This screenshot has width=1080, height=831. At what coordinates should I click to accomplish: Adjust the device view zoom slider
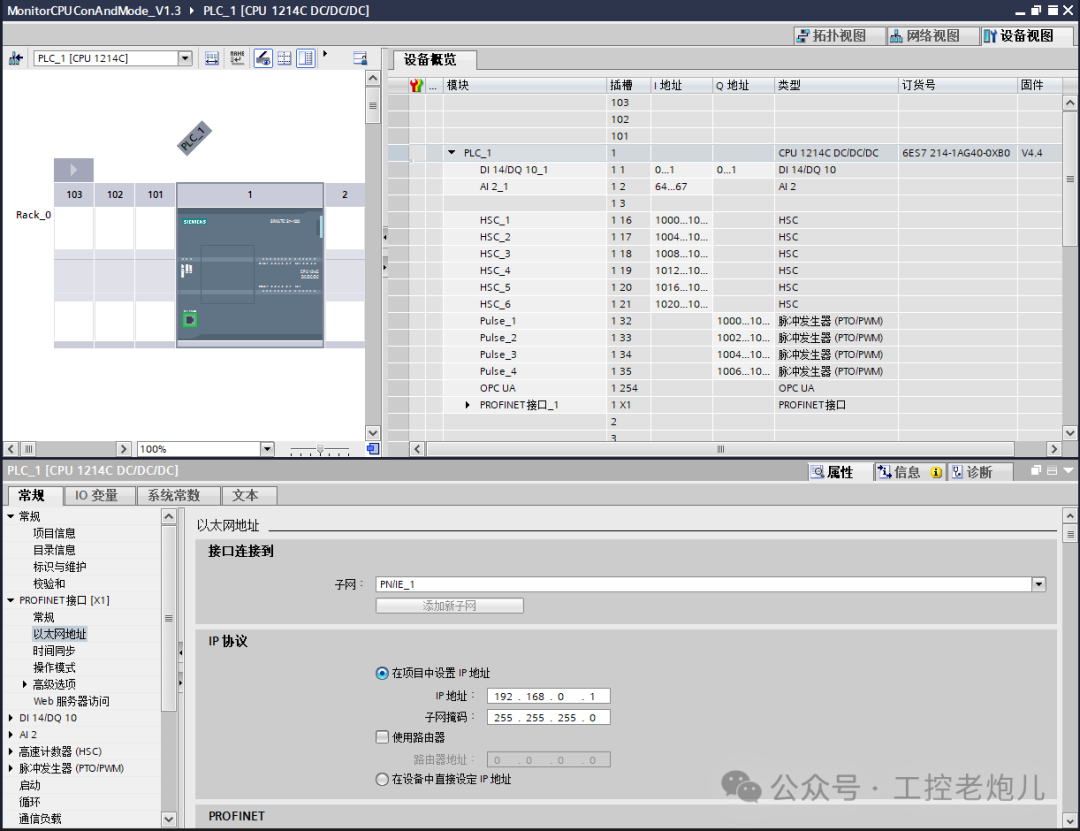[320, 450]
